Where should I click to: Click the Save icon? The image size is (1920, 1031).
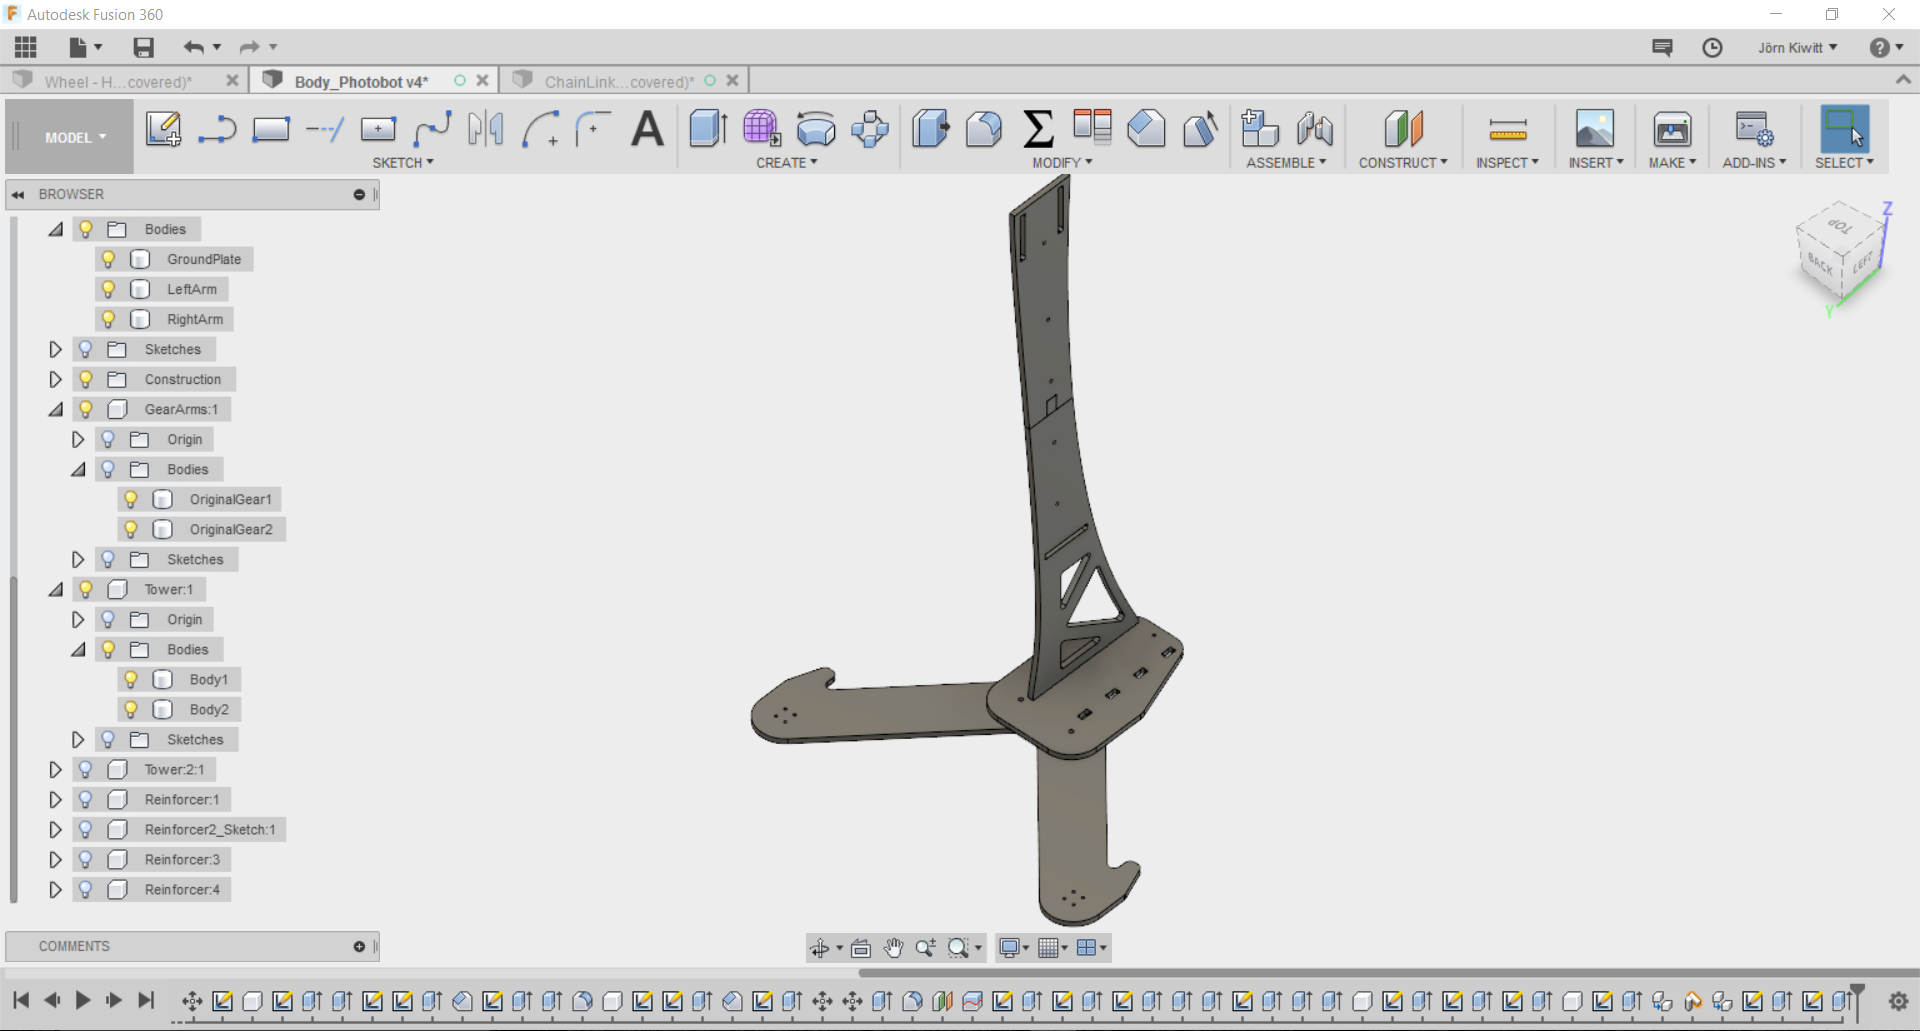143,47
